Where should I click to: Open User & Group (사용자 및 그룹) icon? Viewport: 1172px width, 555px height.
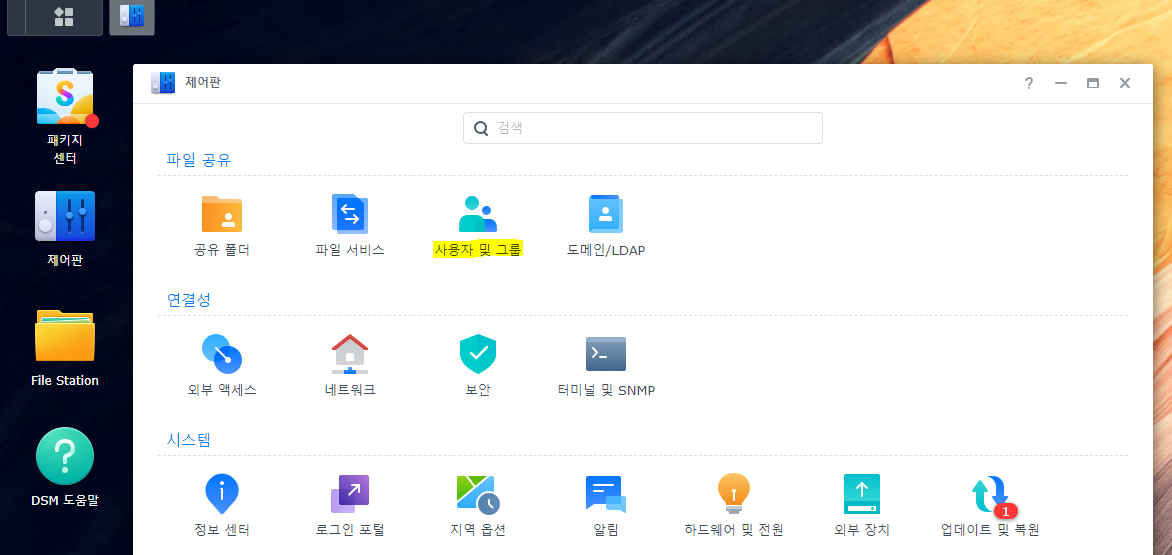(x=478, y=214)
